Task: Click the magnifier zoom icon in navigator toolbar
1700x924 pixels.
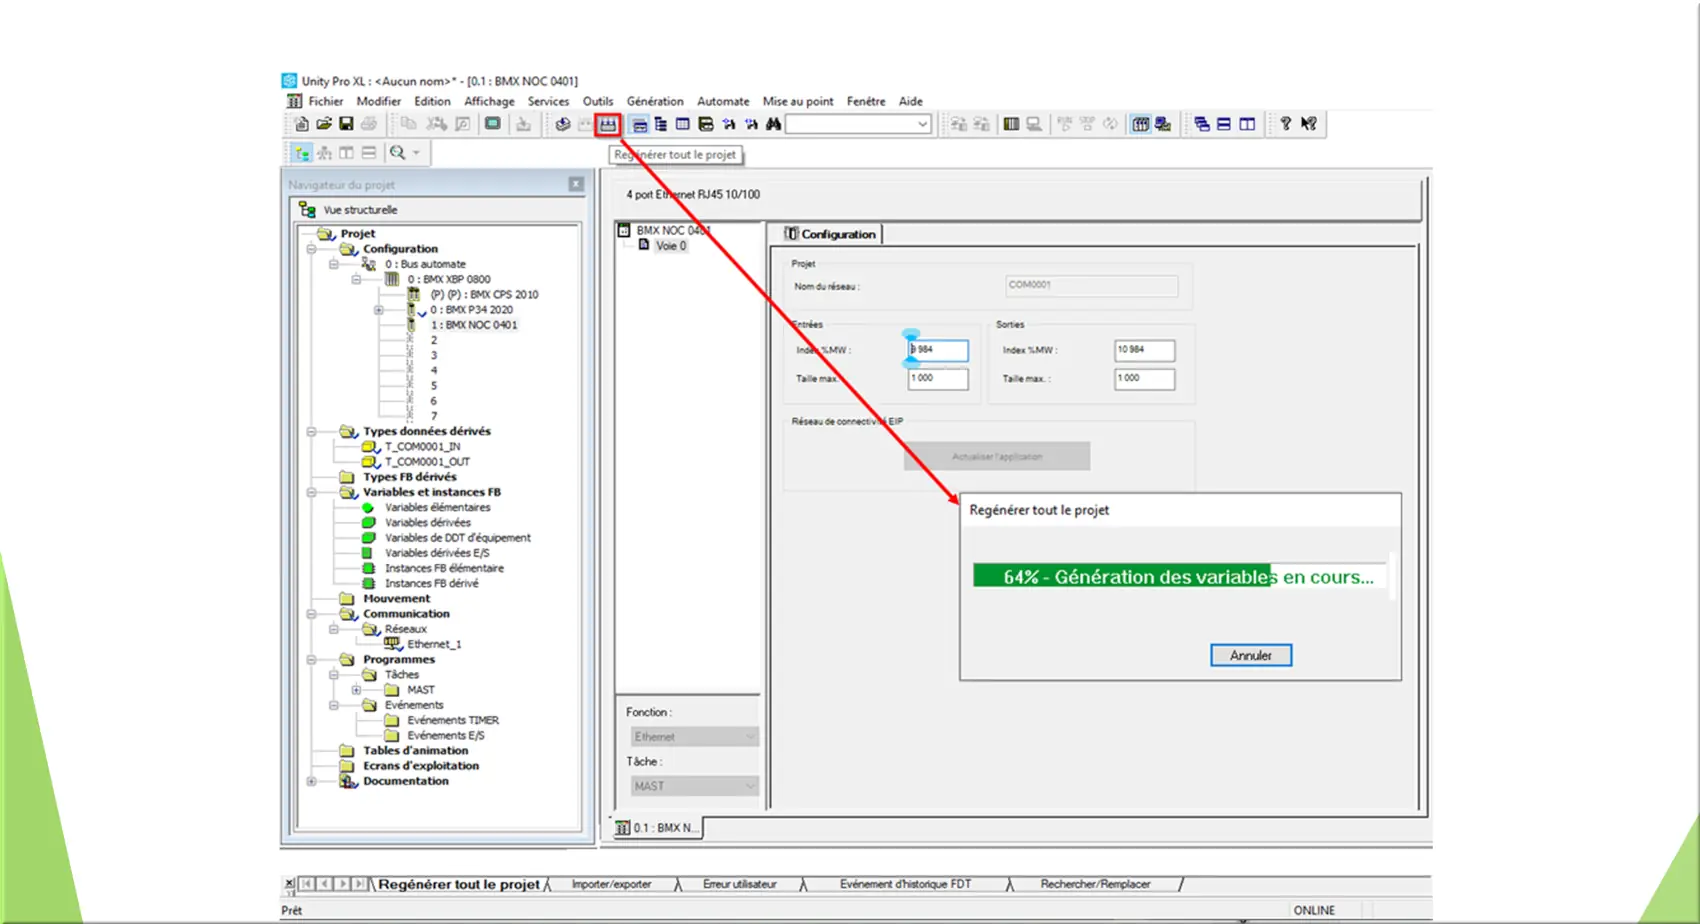Action: (398, 153)
